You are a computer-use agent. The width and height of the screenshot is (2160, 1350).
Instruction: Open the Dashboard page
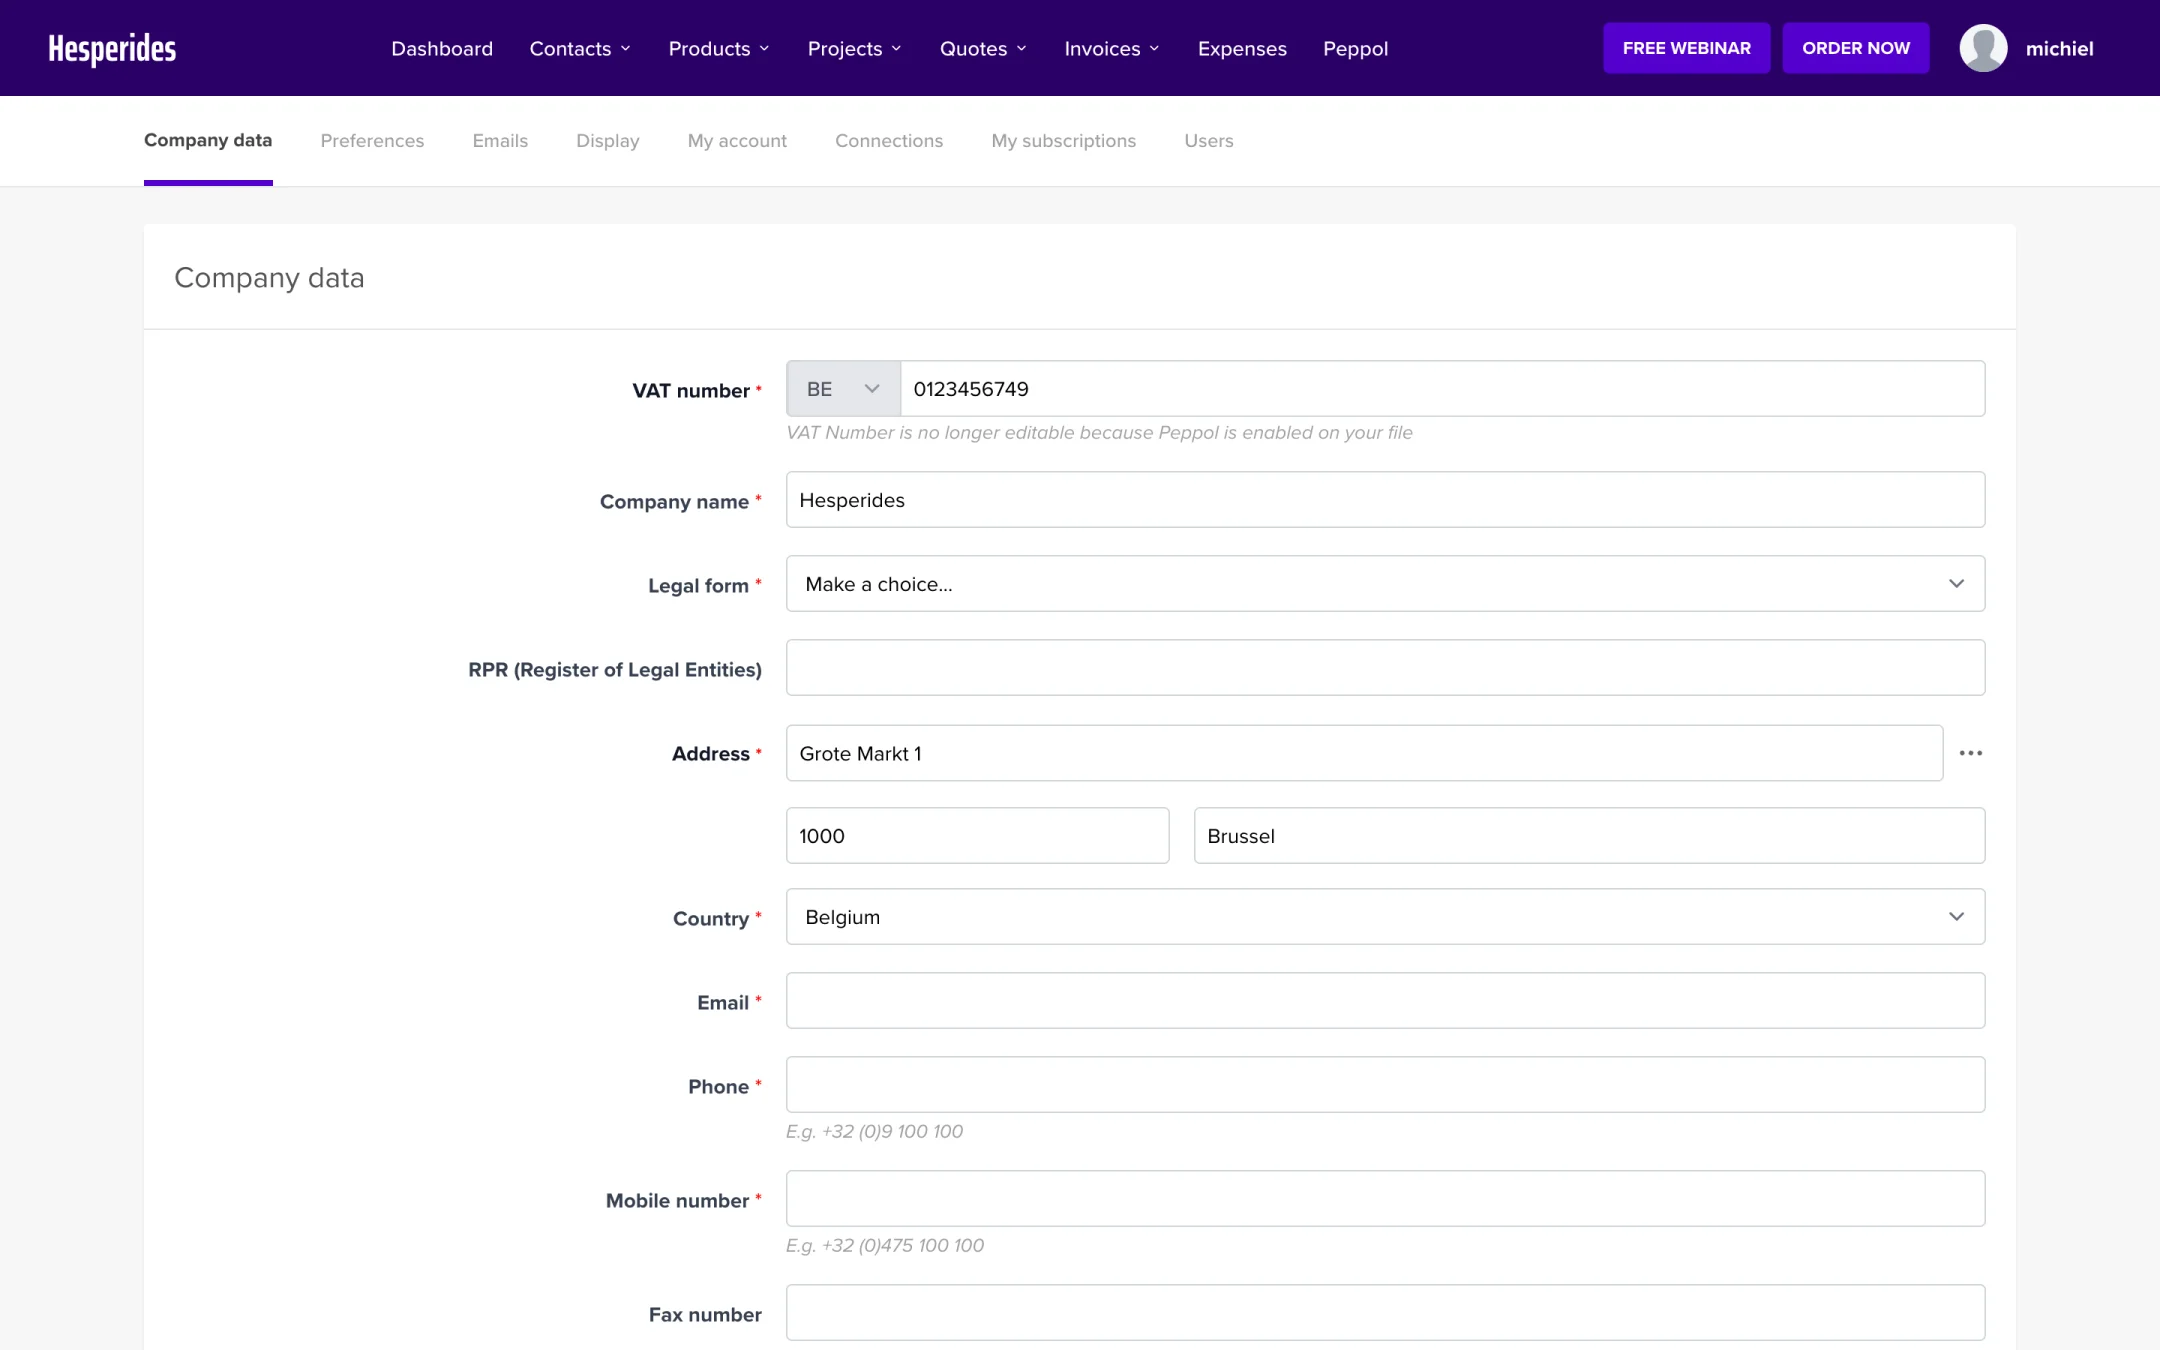pos(442,48)
